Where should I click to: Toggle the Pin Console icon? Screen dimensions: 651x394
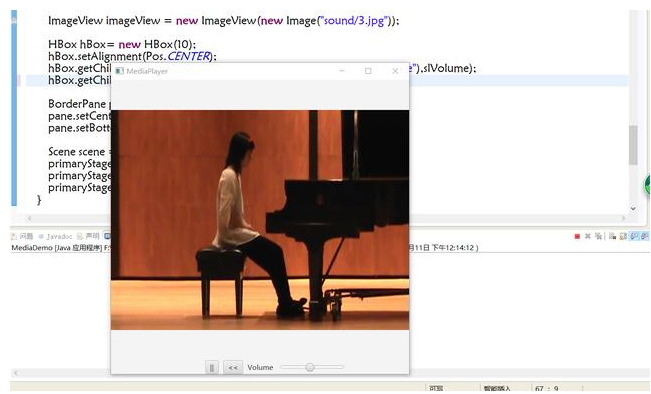click(x=634, y=236)
